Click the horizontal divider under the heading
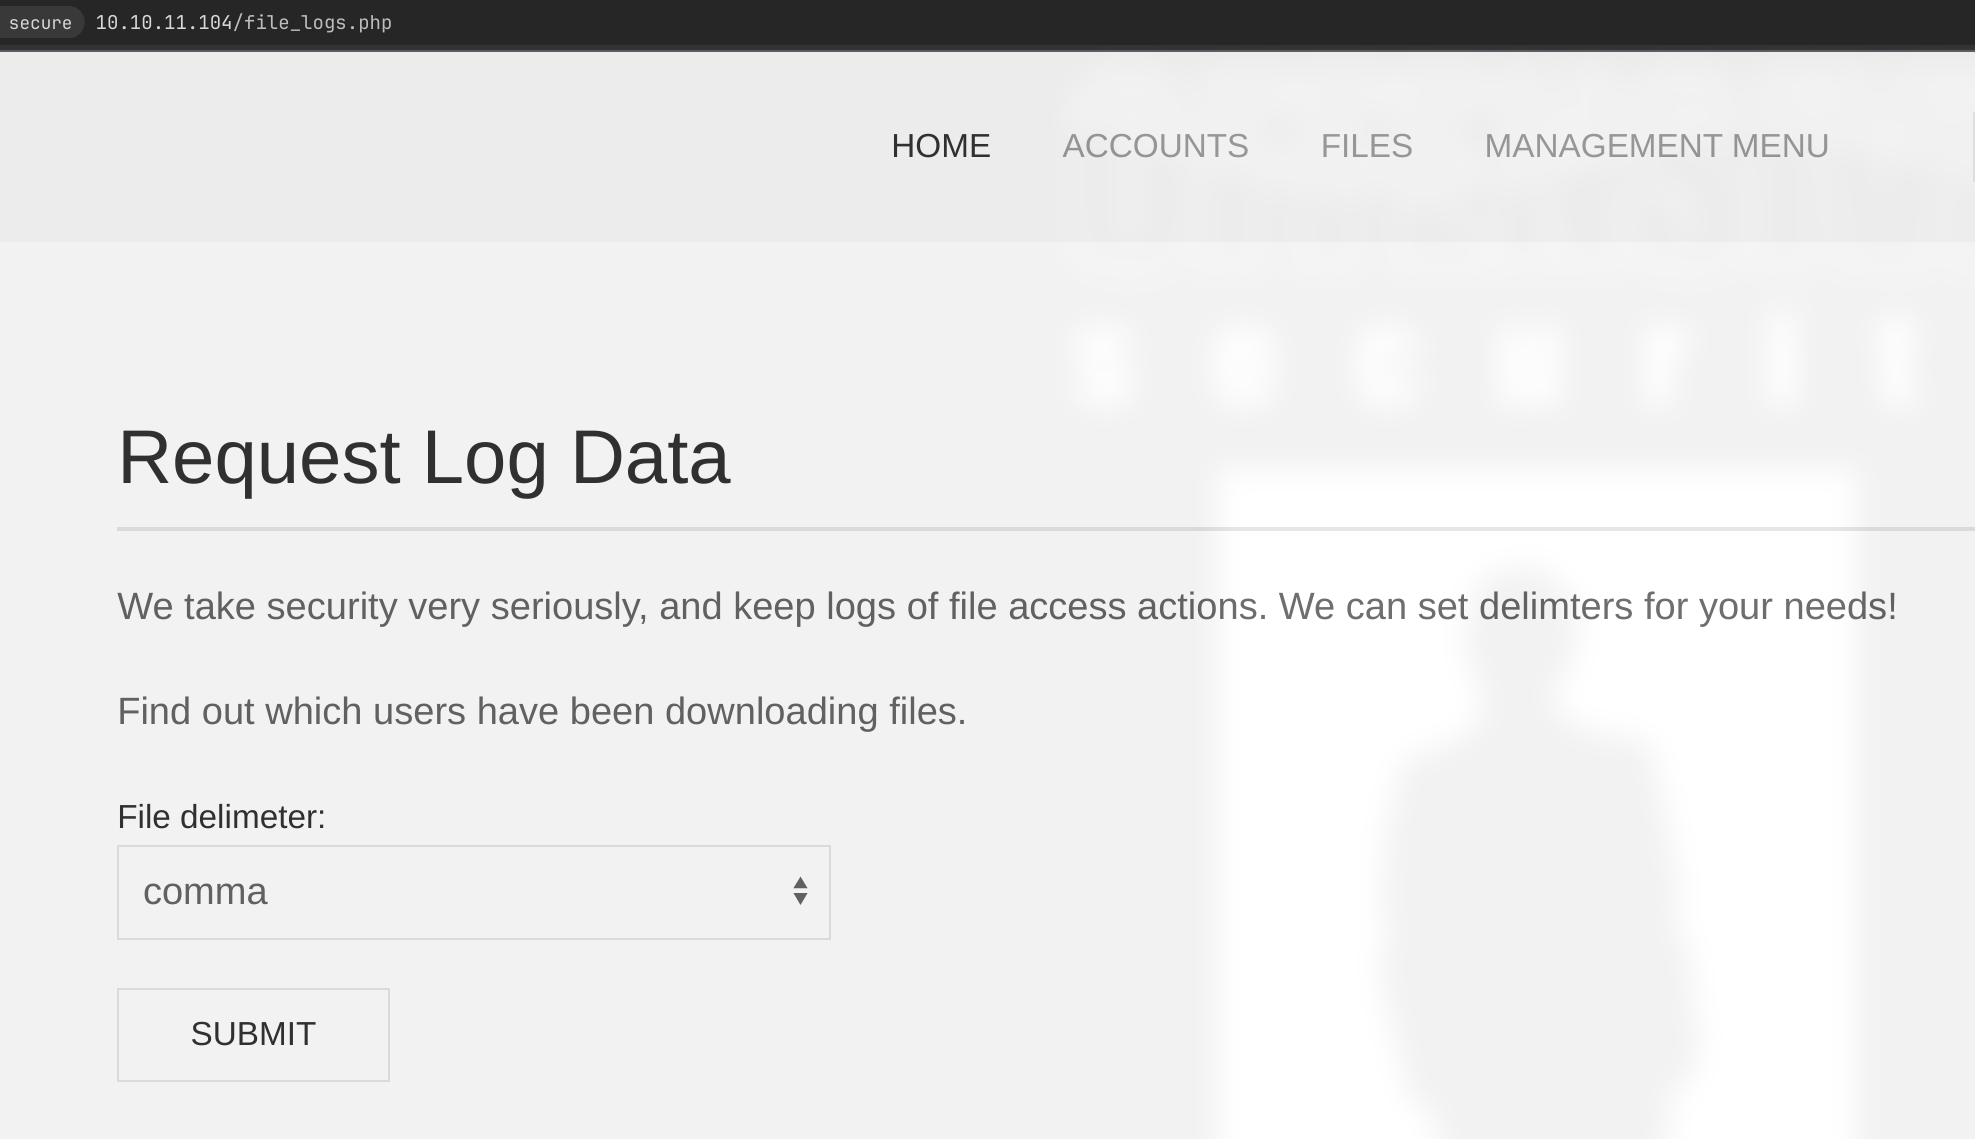The image size is (1975, 1139). (1045, 528)
